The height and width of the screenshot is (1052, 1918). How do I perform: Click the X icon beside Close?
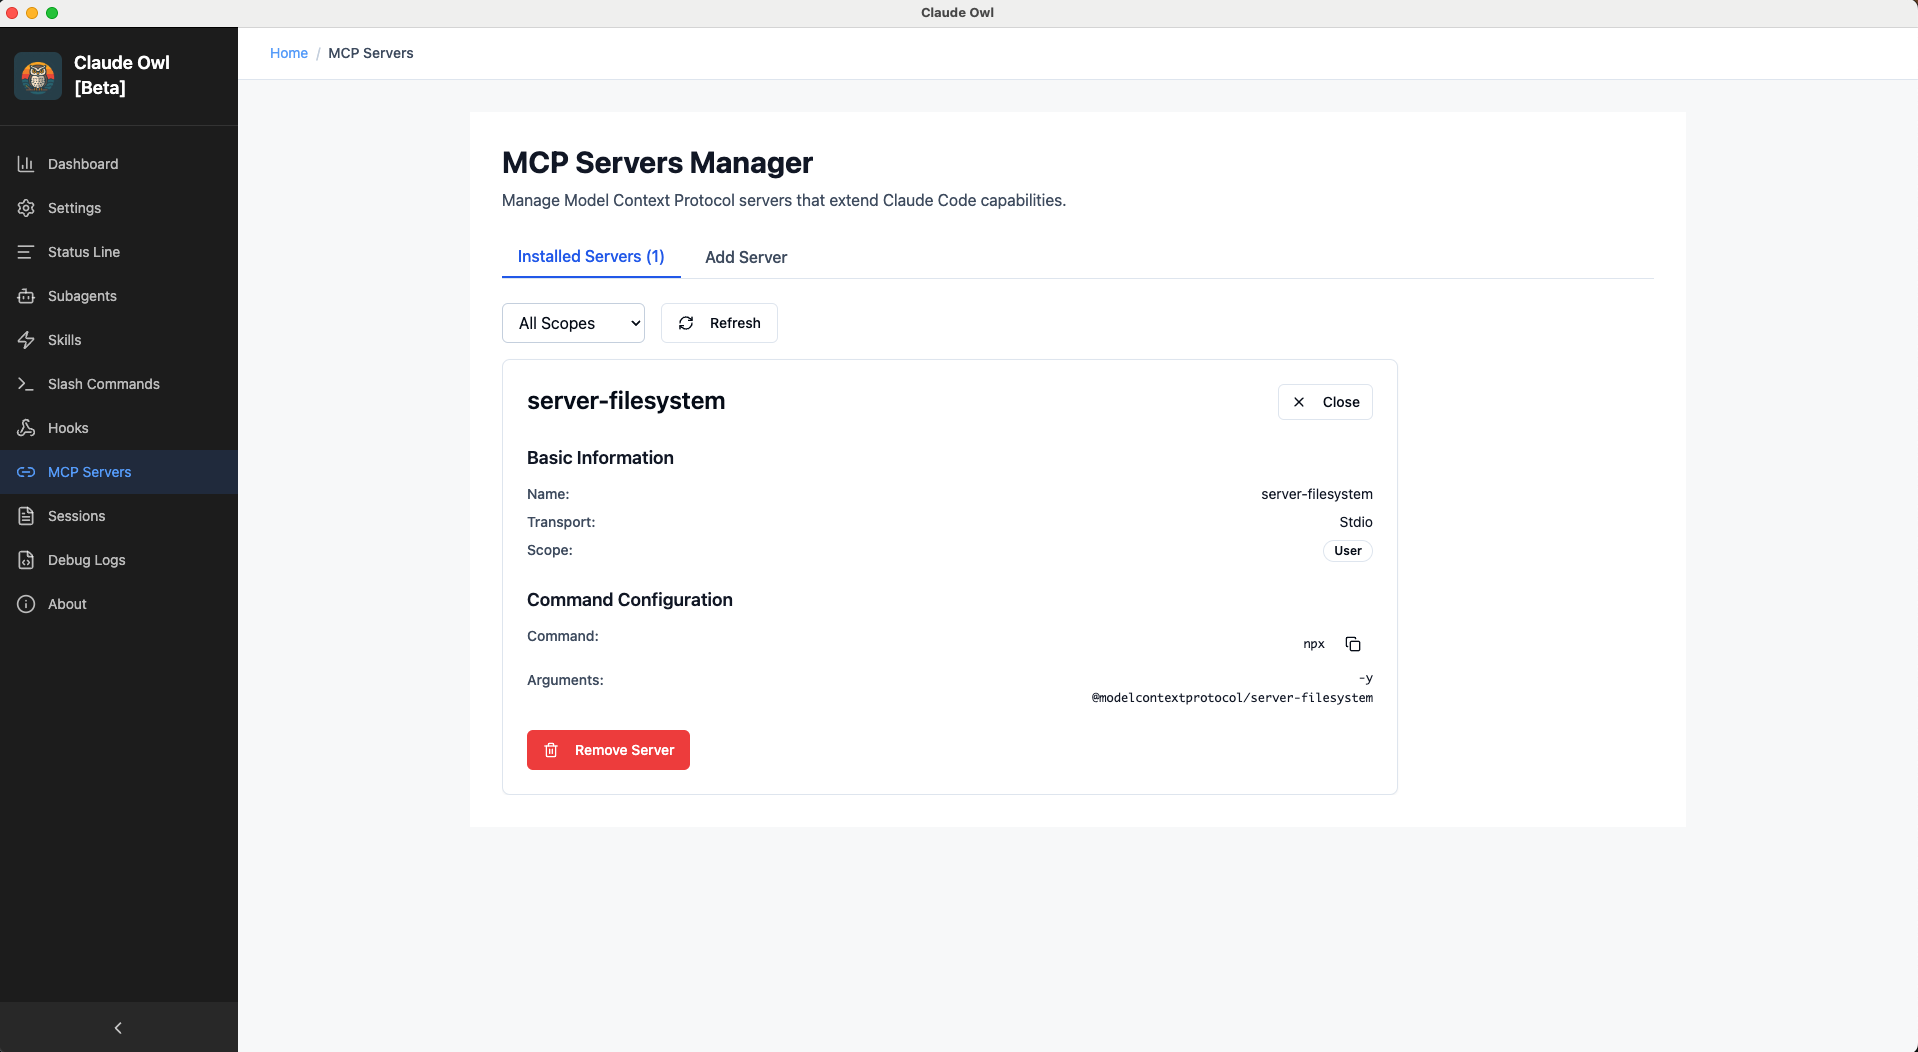tap(1299, 402)
